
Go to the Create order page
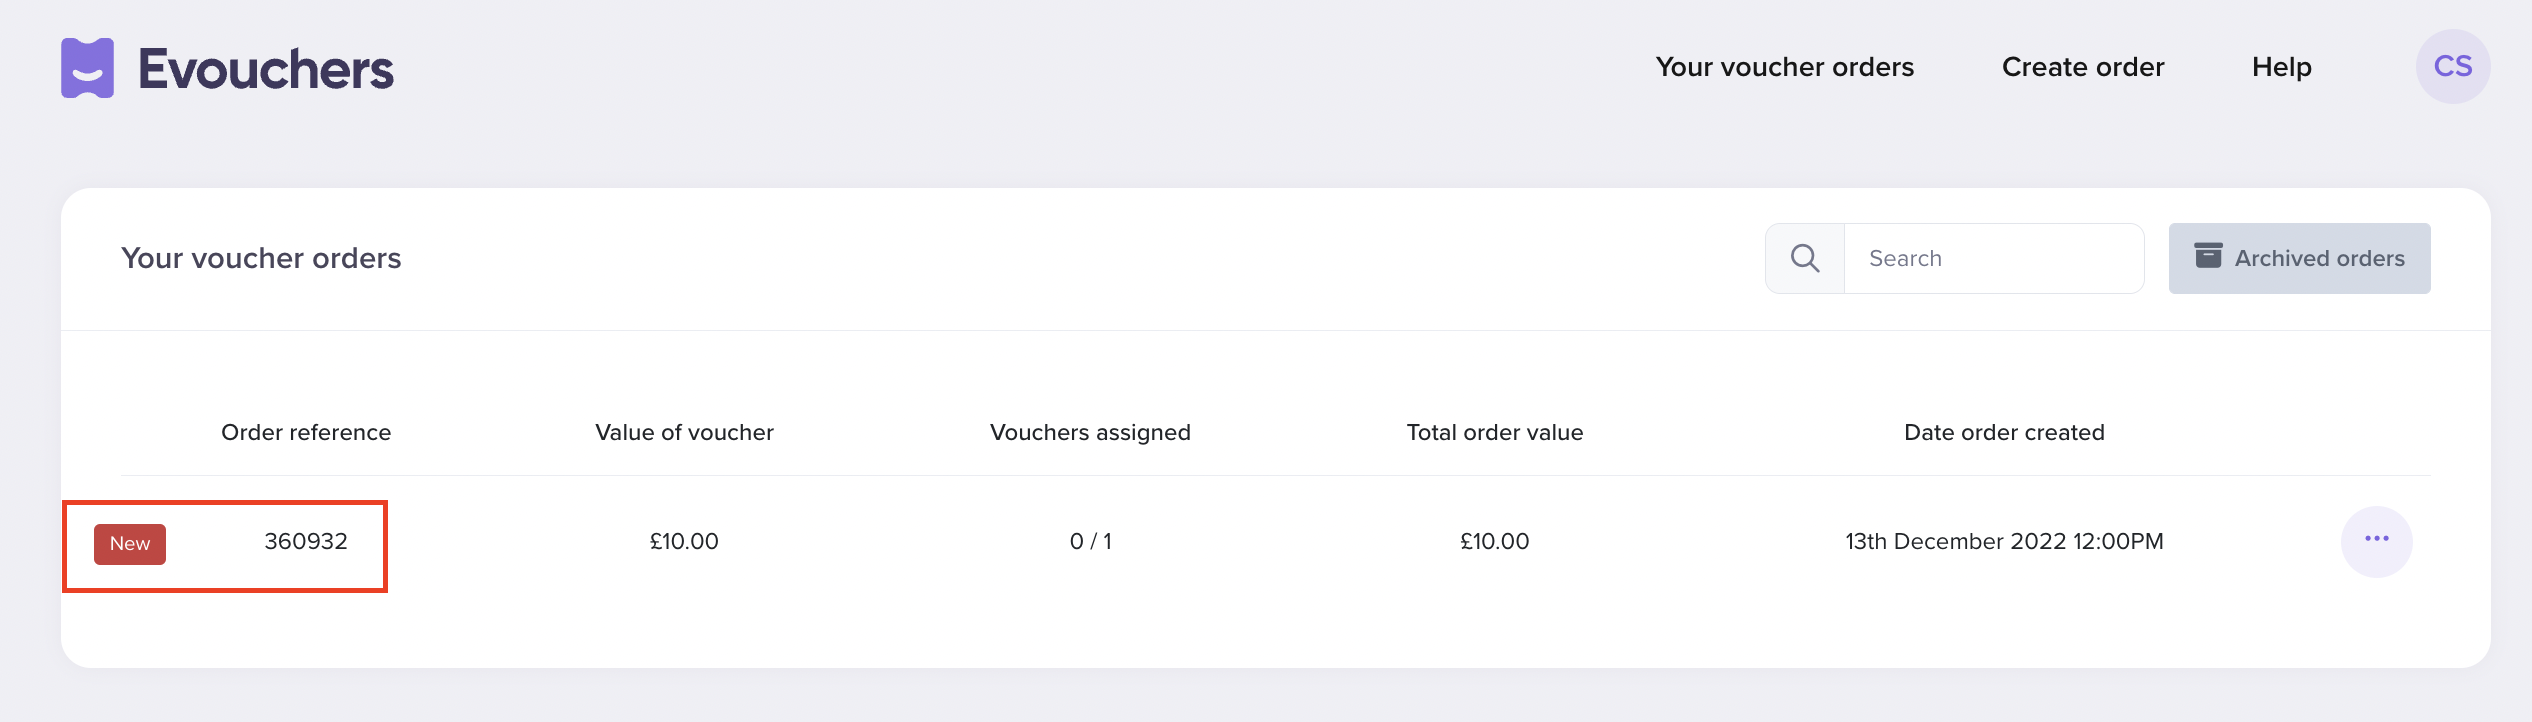tap(2083, 67)
